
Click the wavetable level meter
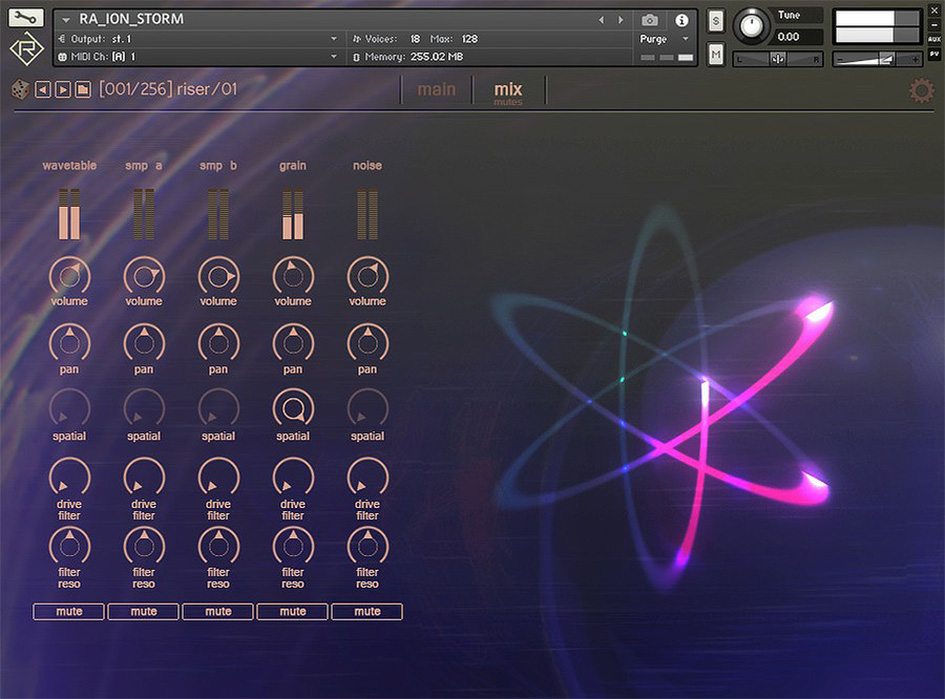(69, 215)
